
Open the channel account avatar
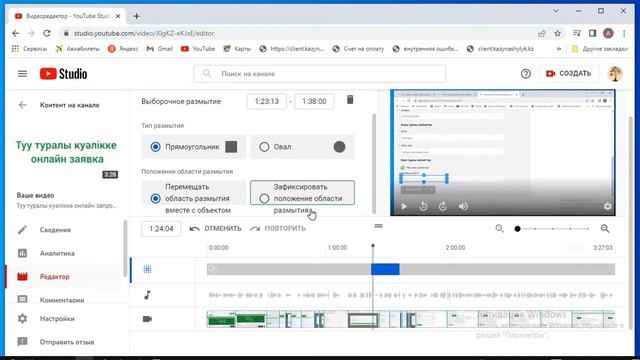click(615, 73)
